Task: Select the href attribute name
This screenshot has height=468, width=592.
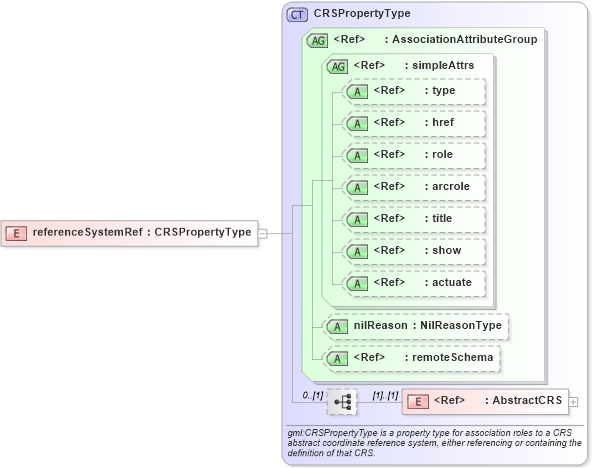Action: (443, 122)
